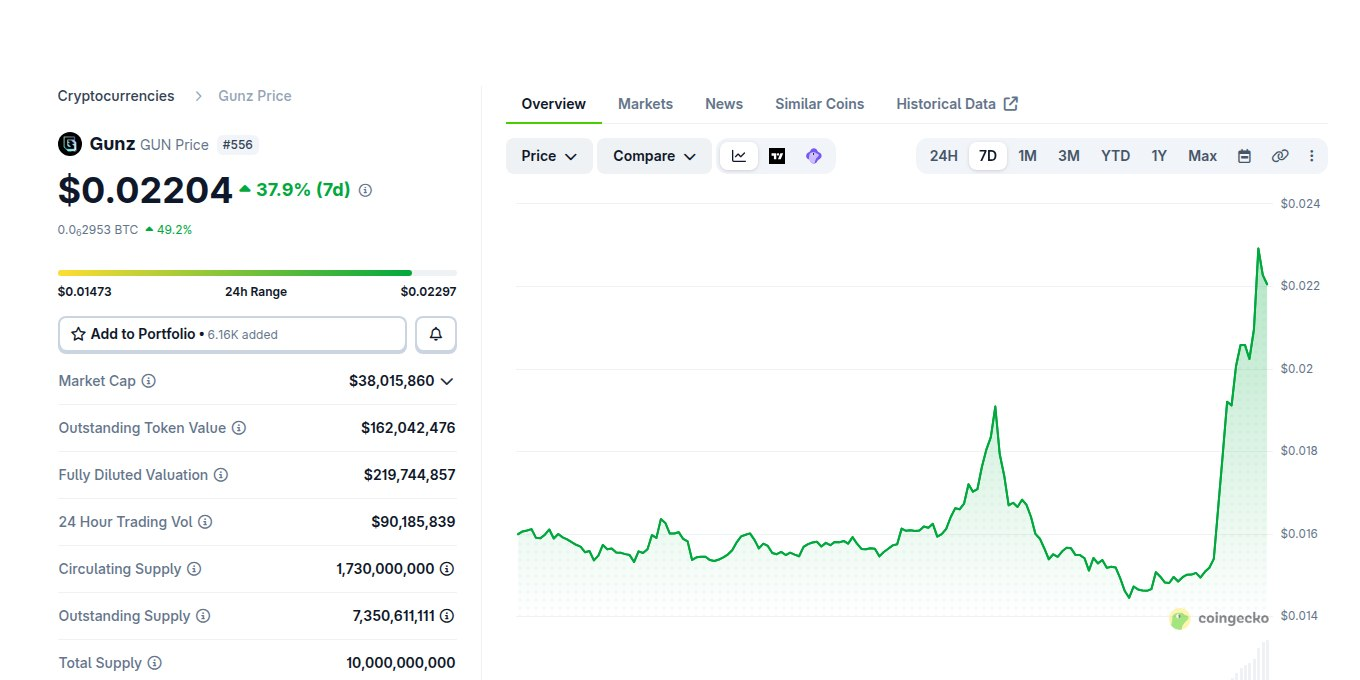Switch to line chart view icon
This screenshot has width=1360, height=680.
[x=739, y=156]
